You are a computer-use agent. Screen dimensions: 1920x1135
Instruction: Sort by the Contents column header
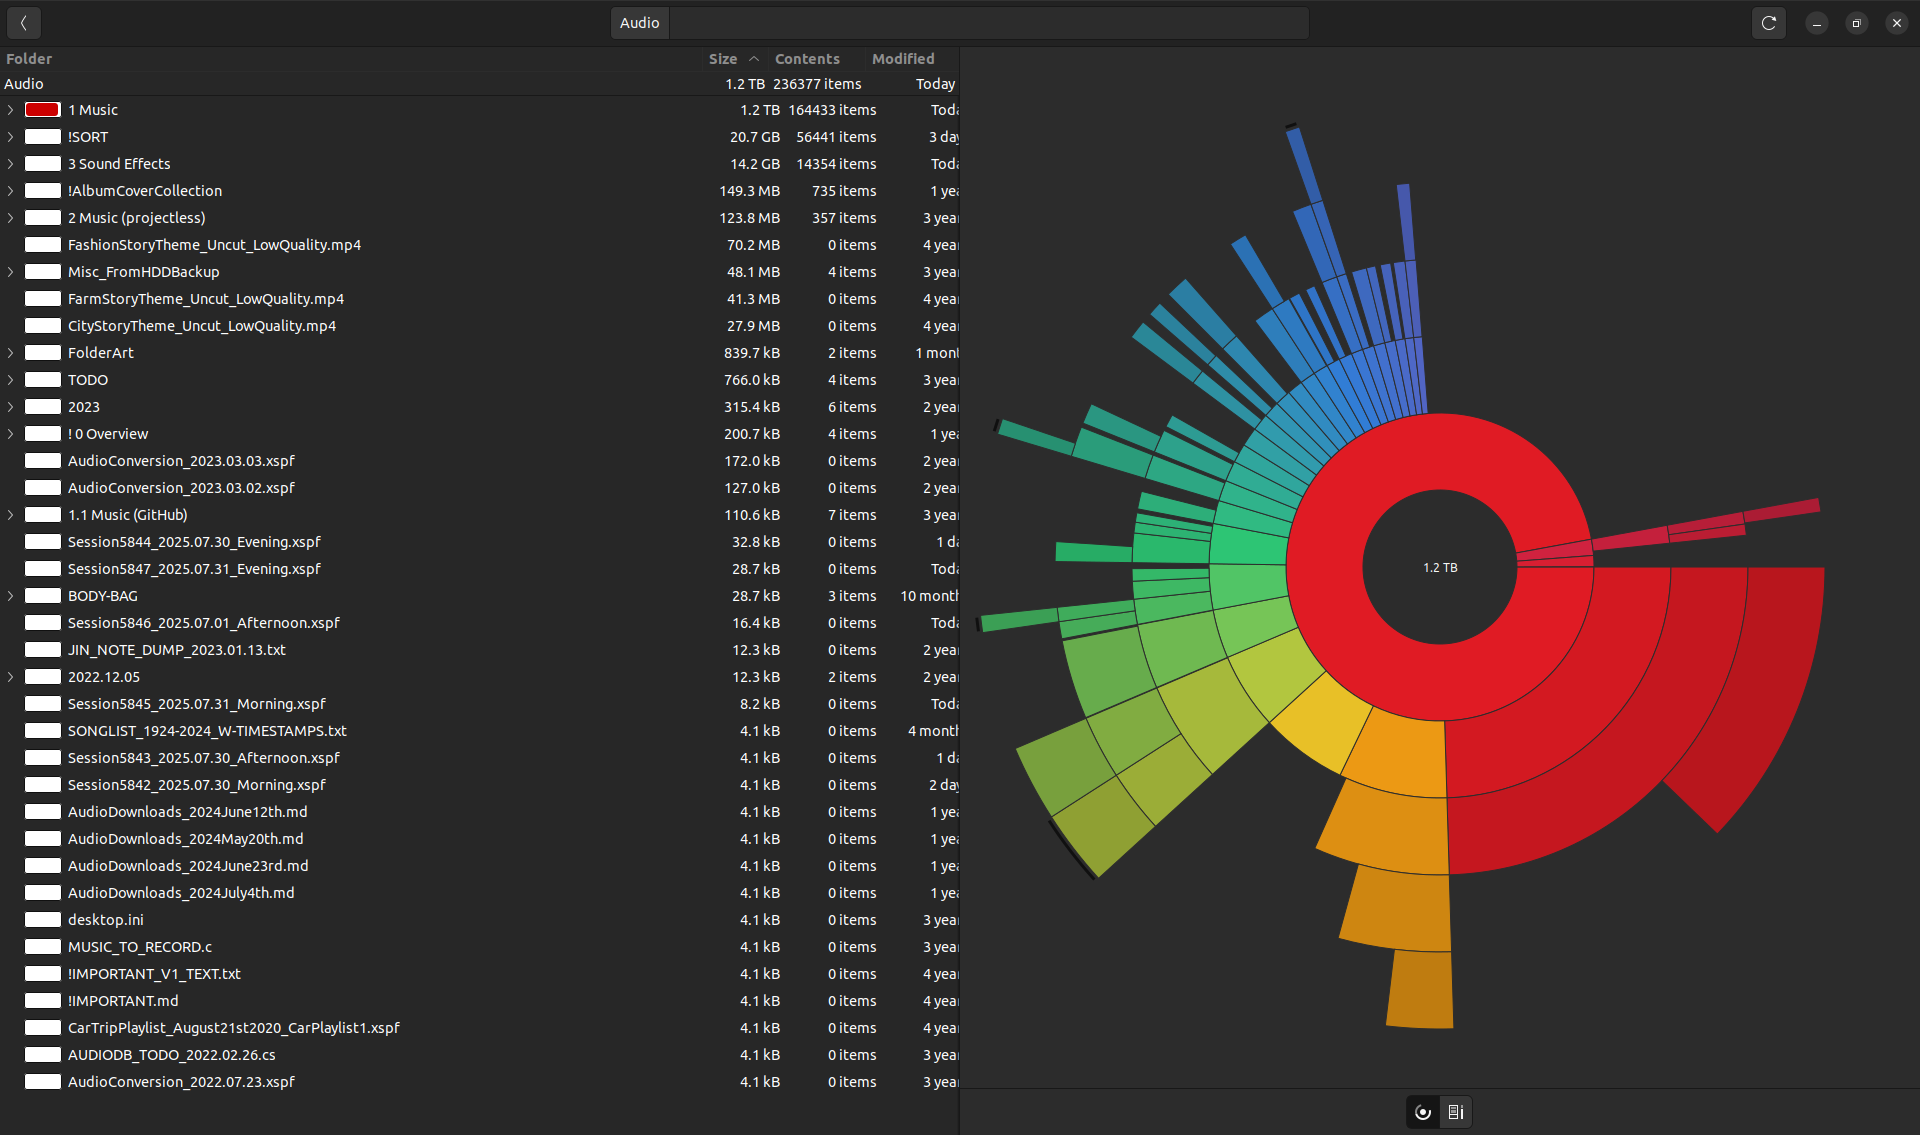tap(806, 59)
